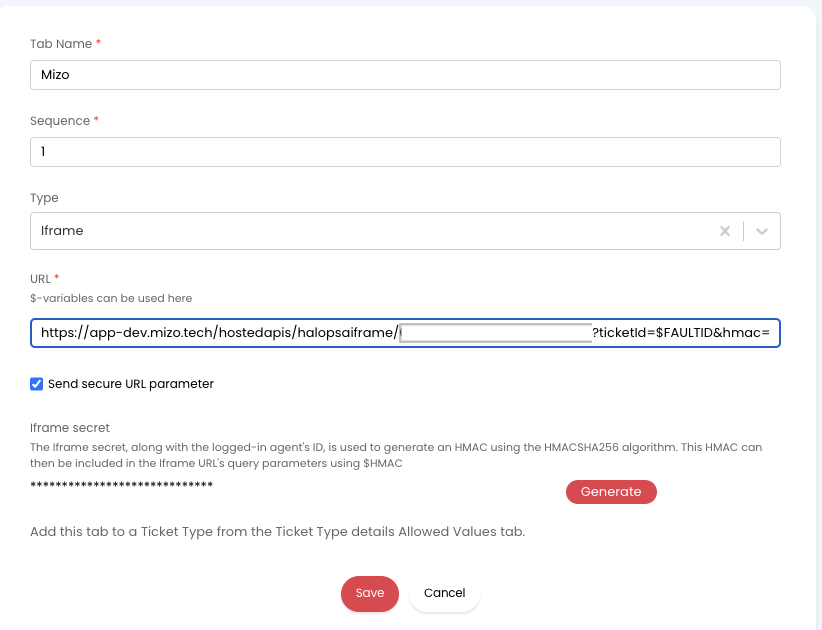Viewport: 822px width, 630px height.
Task: Click the Tab Name field label
Action: point(61,44)
